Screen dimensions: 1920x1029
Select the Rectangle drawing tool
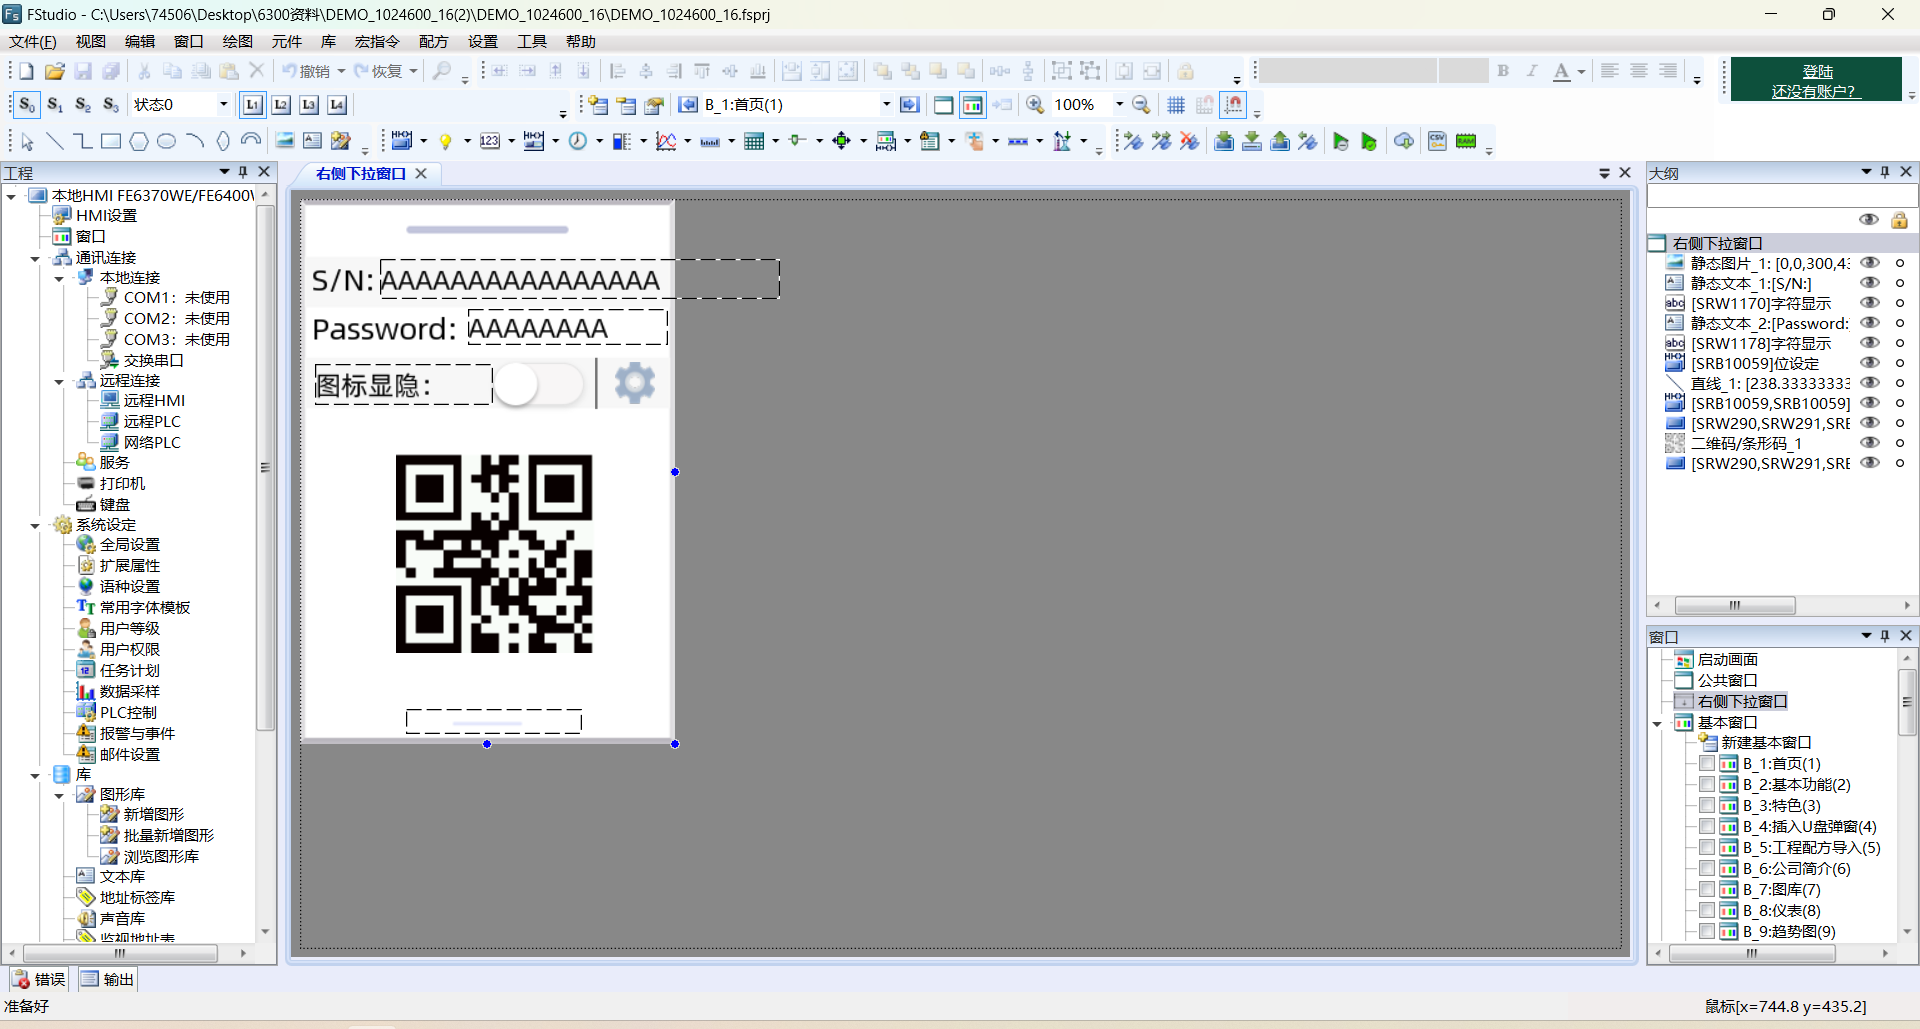[111, 141]
